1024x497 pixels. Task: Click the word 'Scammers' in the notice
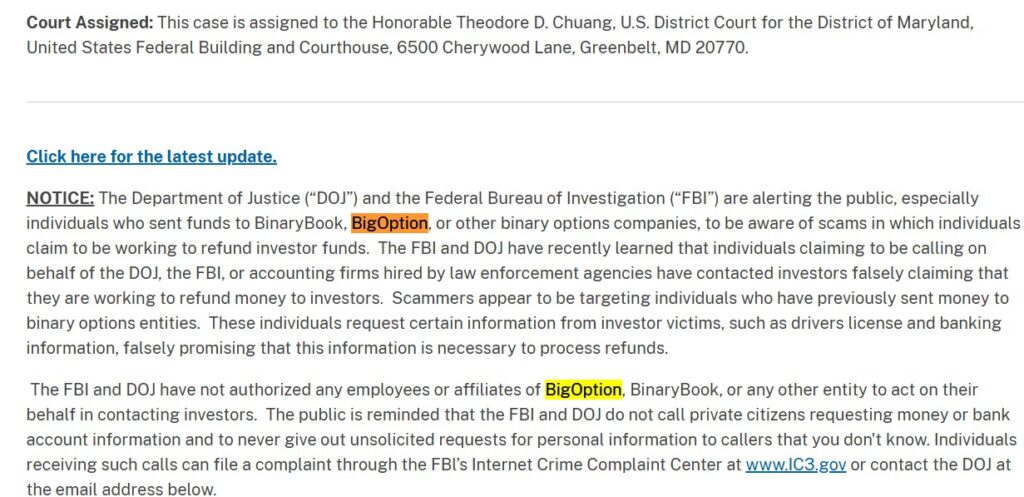(432, 298)
